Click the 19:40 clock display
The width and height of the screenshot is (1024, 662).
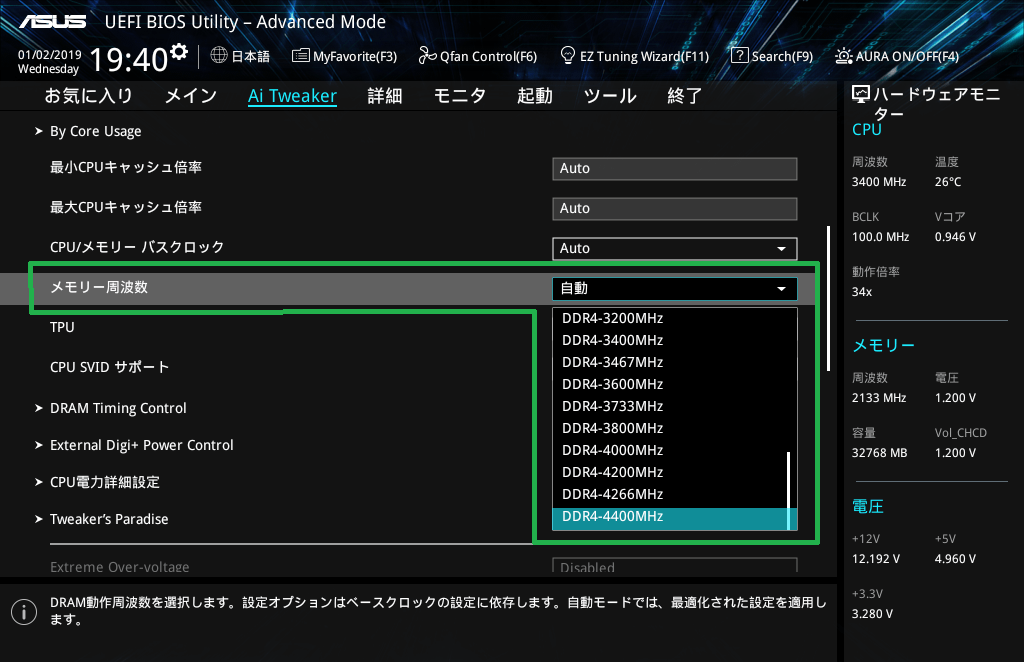[x=129, y=59]
